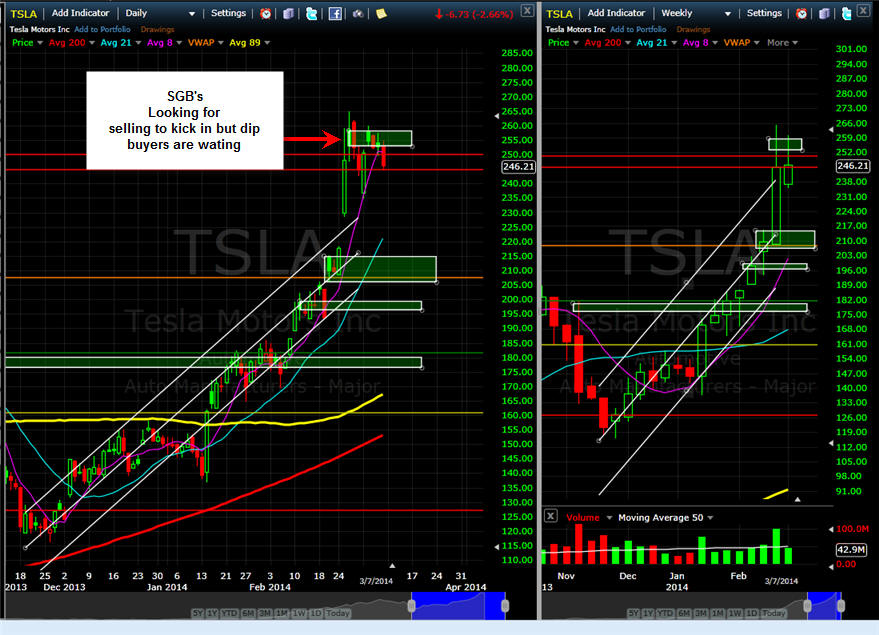The width and height of the screenshot is (879, 635).
Task: Select 6M range in Weekly chart
Action: (683, 613)
